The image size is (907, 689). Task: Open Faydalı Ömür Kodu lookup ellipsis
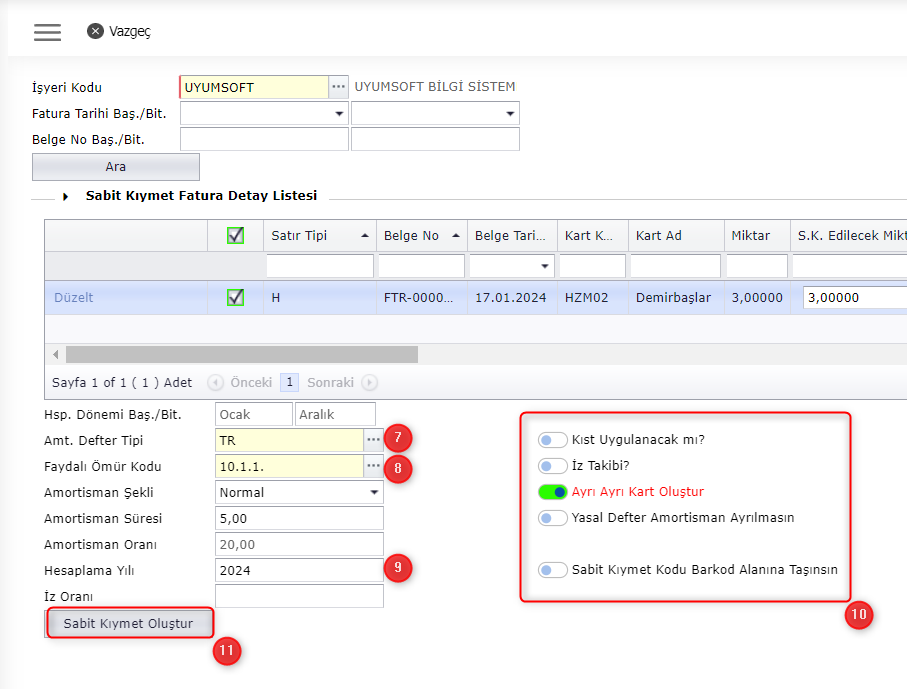coord(373,467)
